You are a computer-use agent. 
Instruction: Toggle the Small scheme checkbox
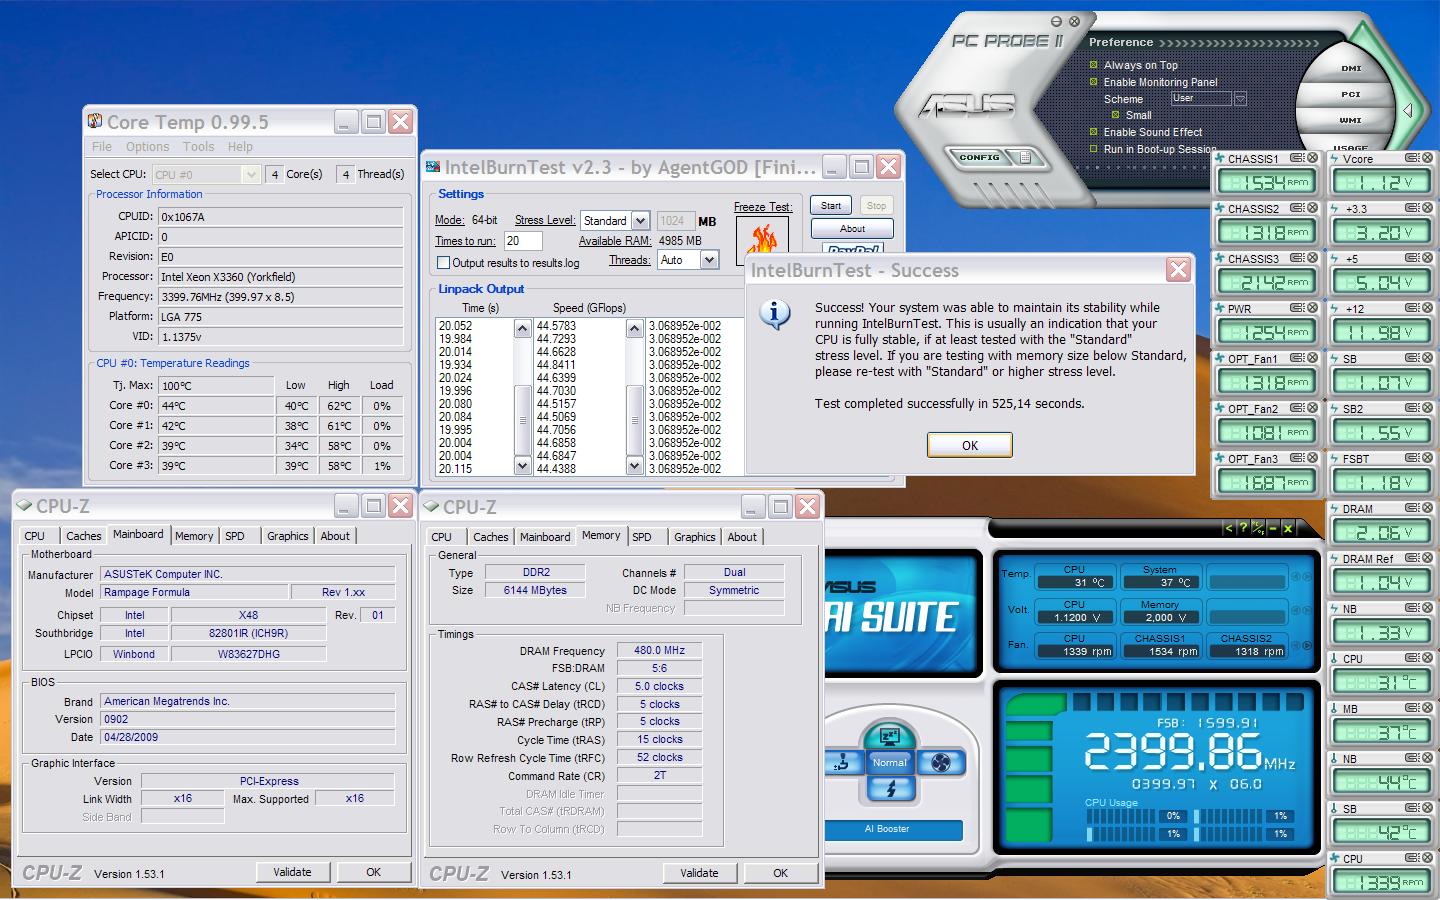point(1116,115)
